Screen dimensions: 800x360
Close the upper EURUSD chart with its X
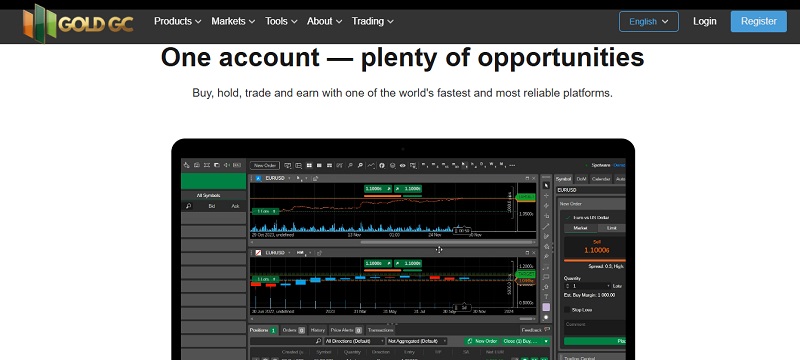tap(534, 178)
